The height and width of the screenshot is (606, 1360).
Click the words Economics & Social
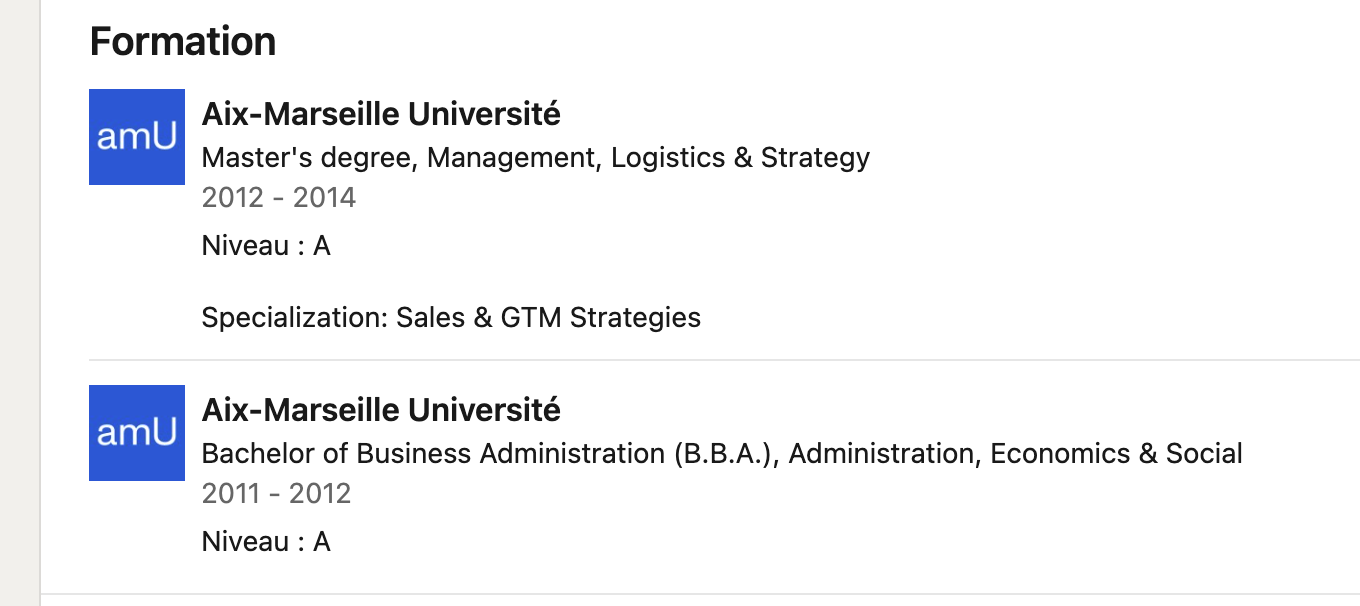point(1116,454)
